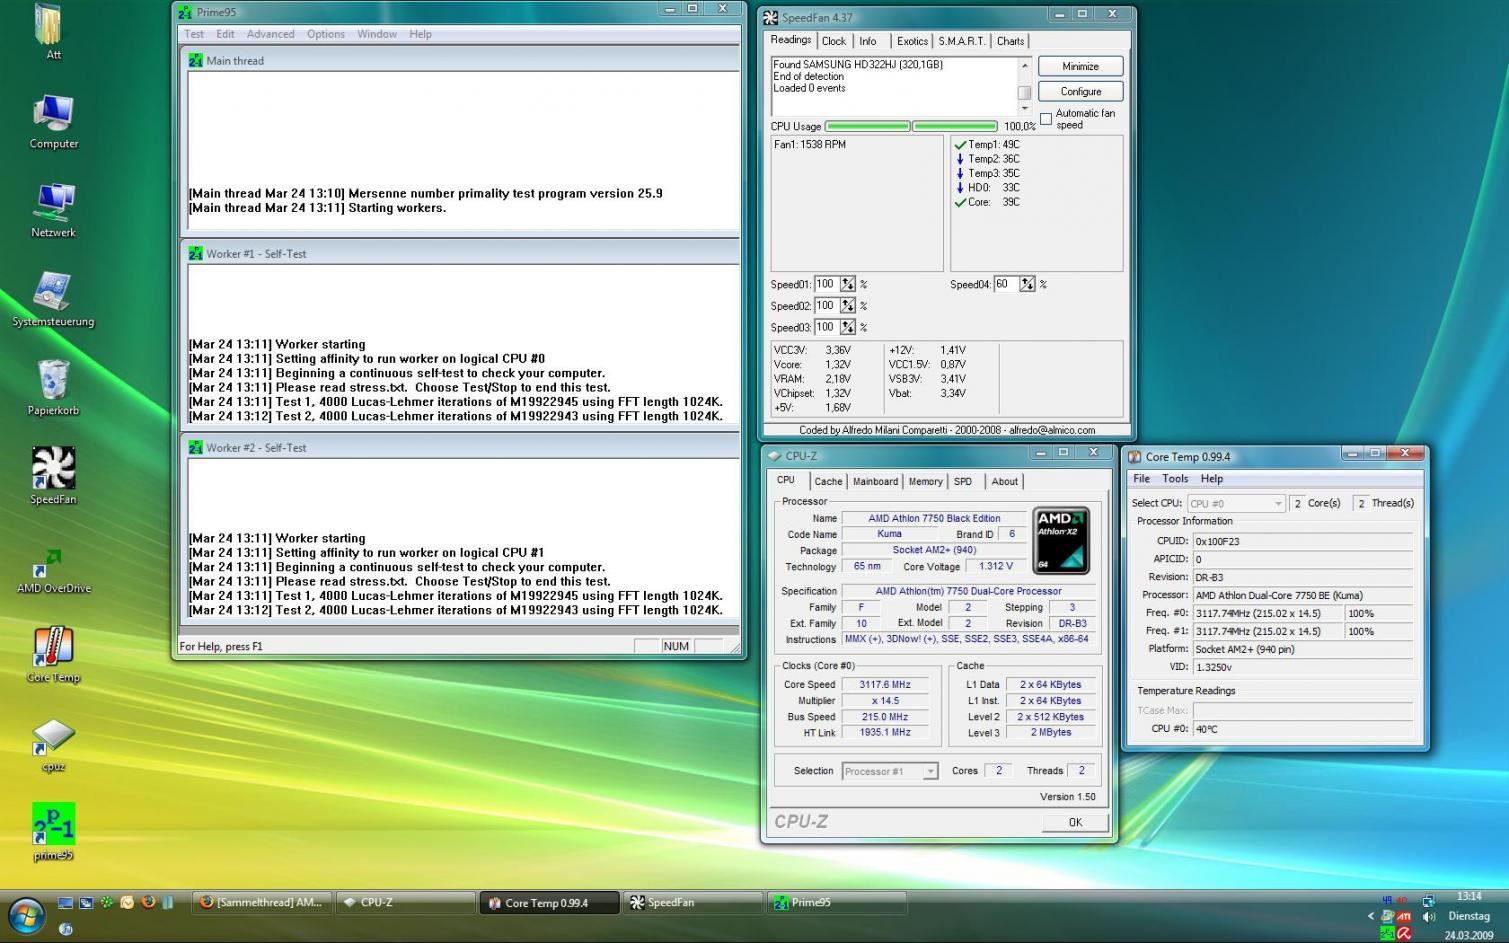Open Firefox from the quick launch bar
The width and height of the screenshot is (1509, 943).
[x=148, y=902]
